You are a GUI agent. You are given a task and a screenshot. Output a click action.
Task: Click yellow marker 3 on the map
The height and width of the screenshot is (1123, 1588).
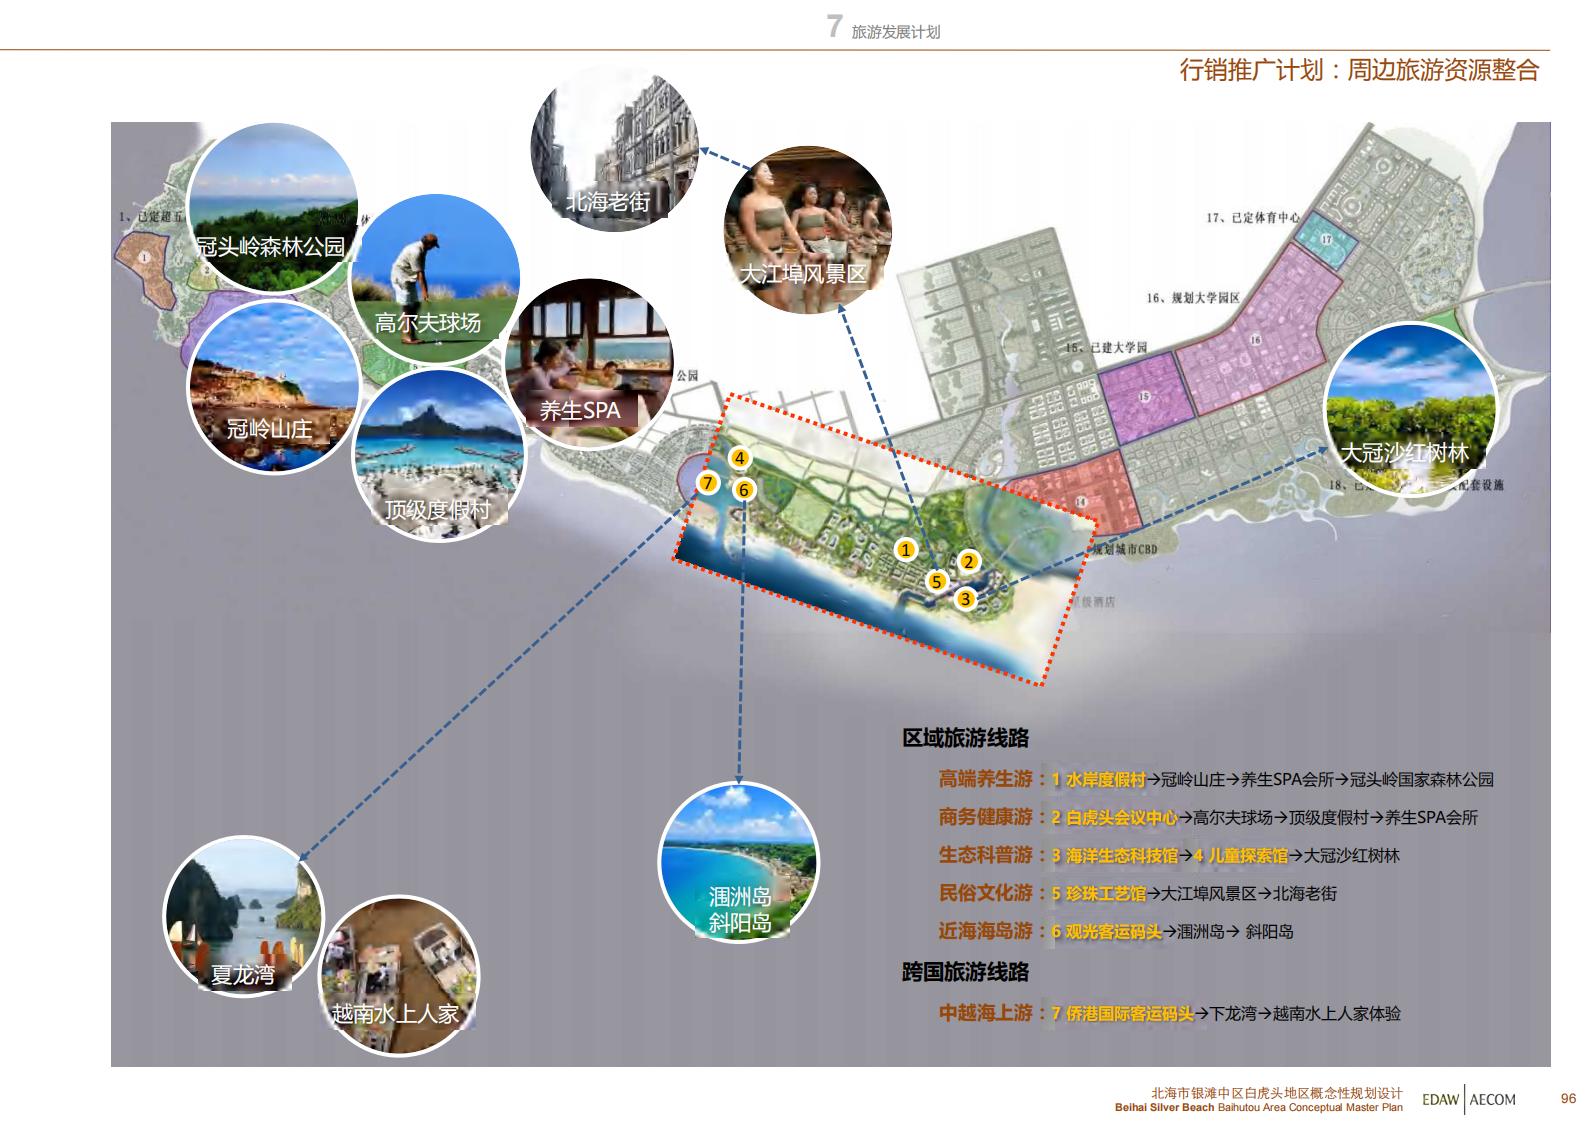pos(965,599)
